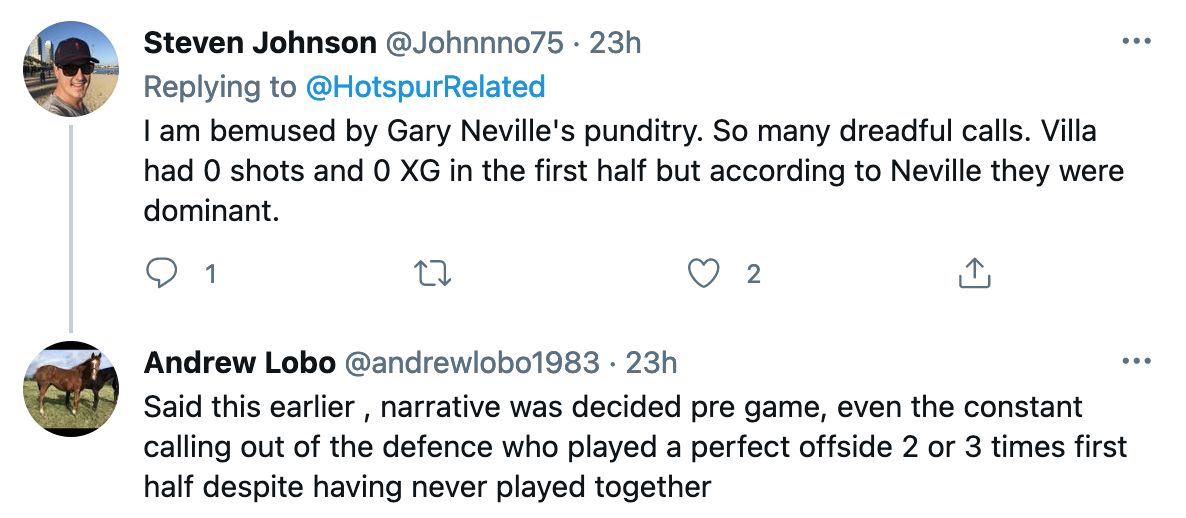
Task: Share Steven Johnson's tweet
Action: tap(973, 273)
